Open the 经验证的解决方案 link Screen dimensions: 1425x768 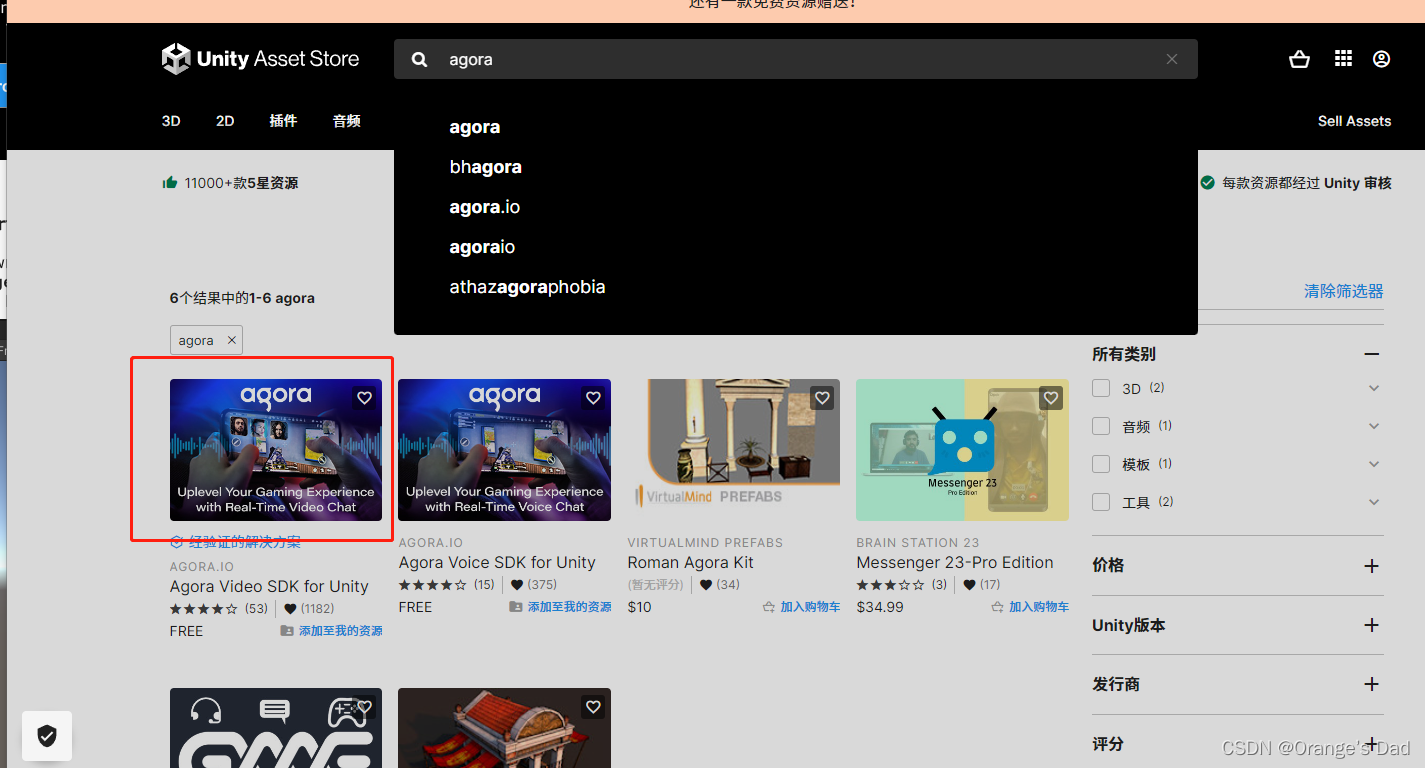click(x=245, y=542)
